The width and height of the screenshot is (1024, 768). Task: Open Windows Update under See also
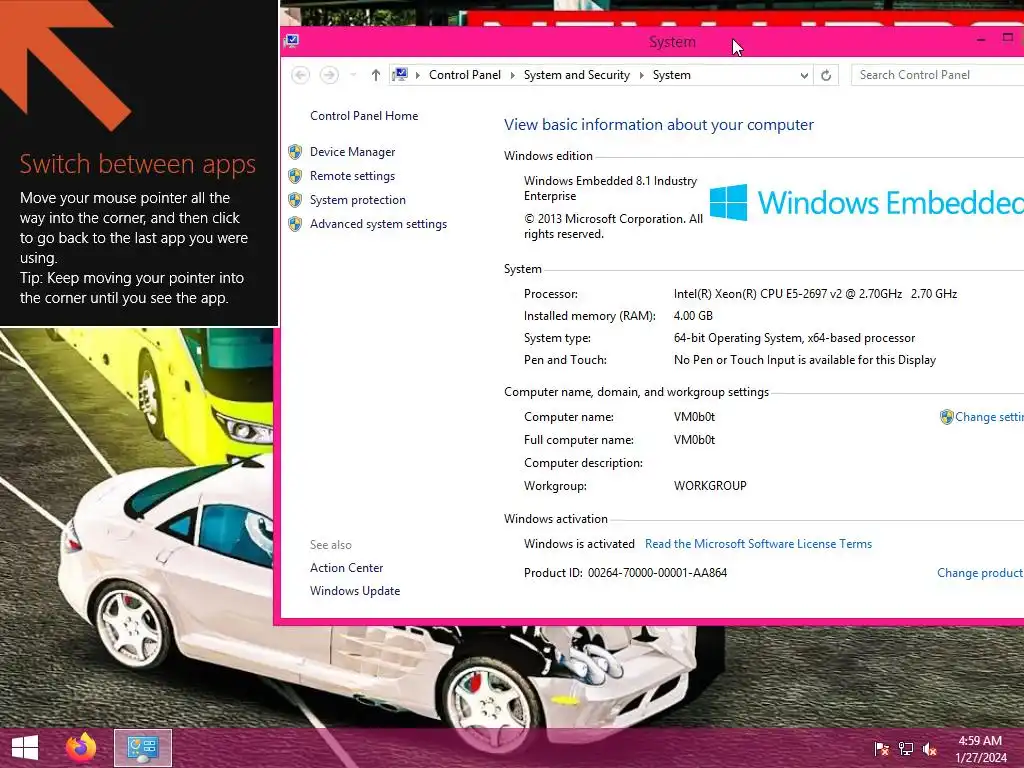(x=355, y=590)
